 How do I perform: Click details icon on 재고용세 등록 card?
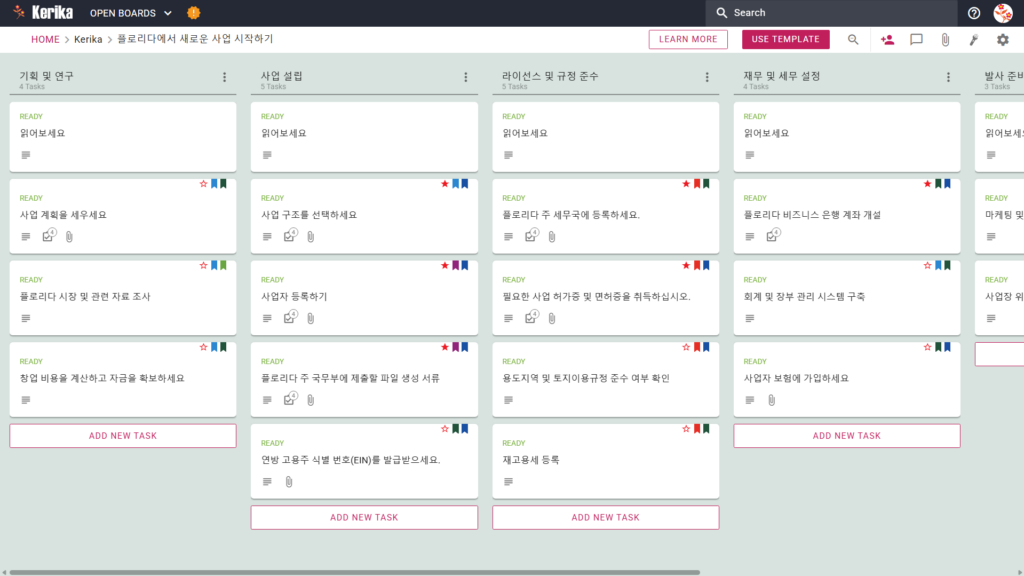509,481
